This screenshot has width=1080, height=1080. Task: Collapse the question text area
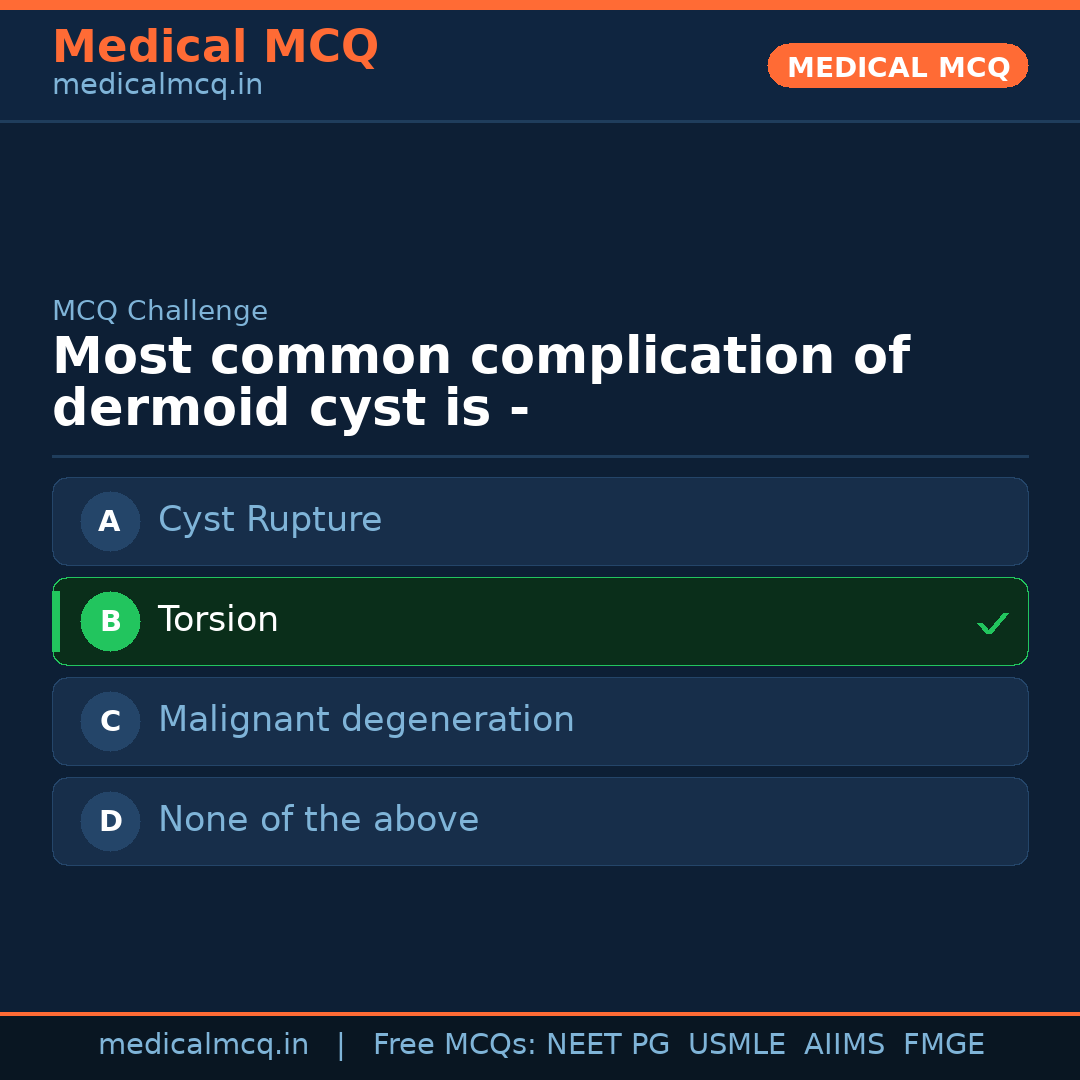480,380
